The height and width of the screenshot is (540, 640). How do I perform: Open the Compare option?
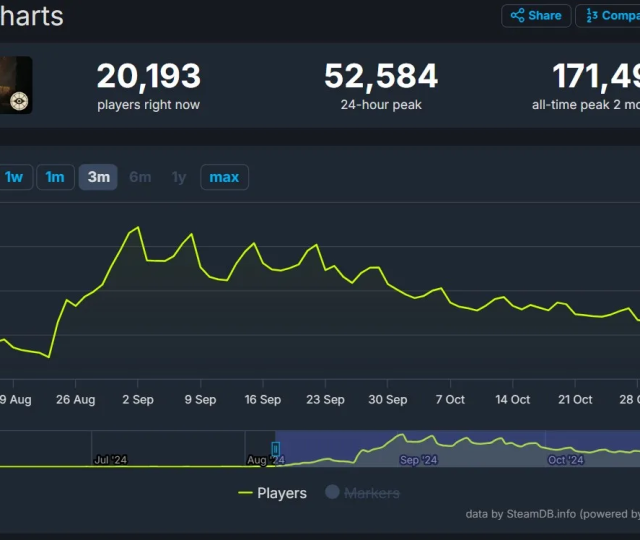(x=609, y=15)
